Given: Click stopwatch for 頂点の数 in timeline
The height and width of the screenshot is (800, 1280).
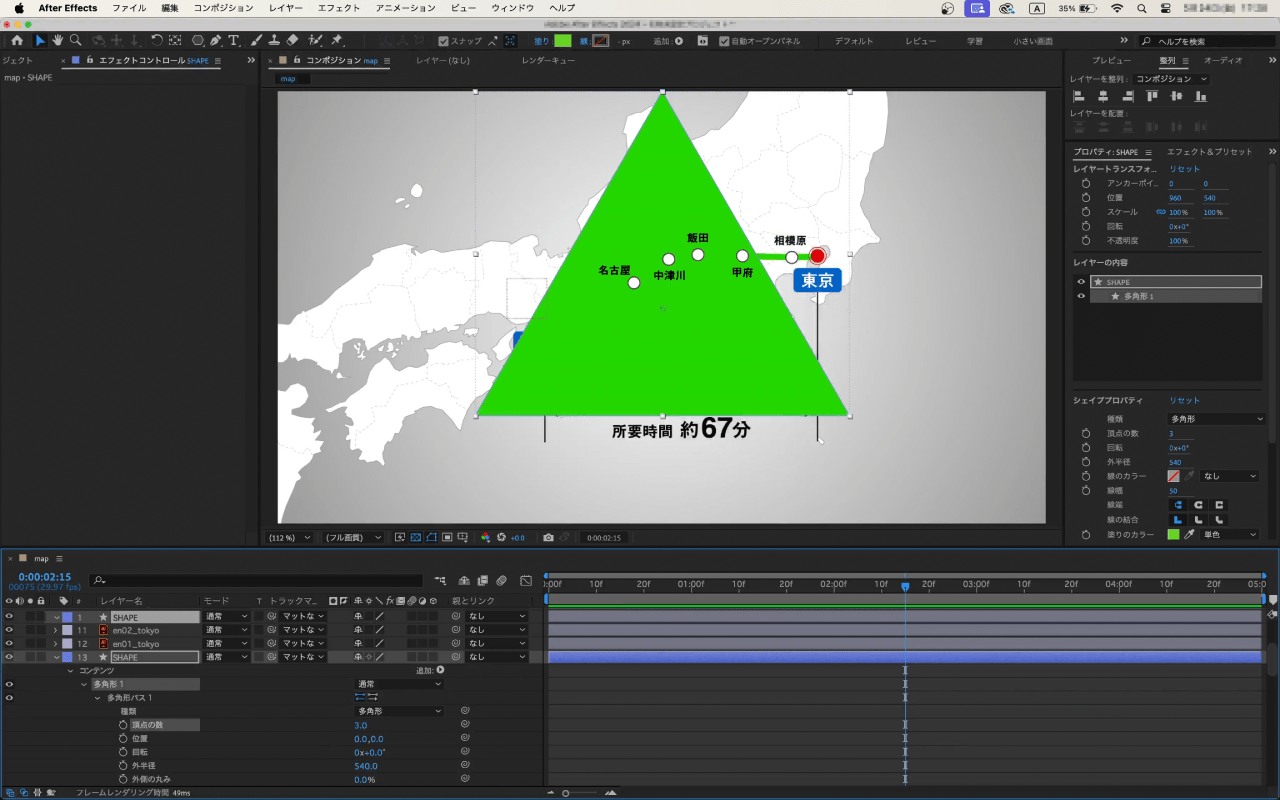Looking at the screenshot, I should click(124, 724).
